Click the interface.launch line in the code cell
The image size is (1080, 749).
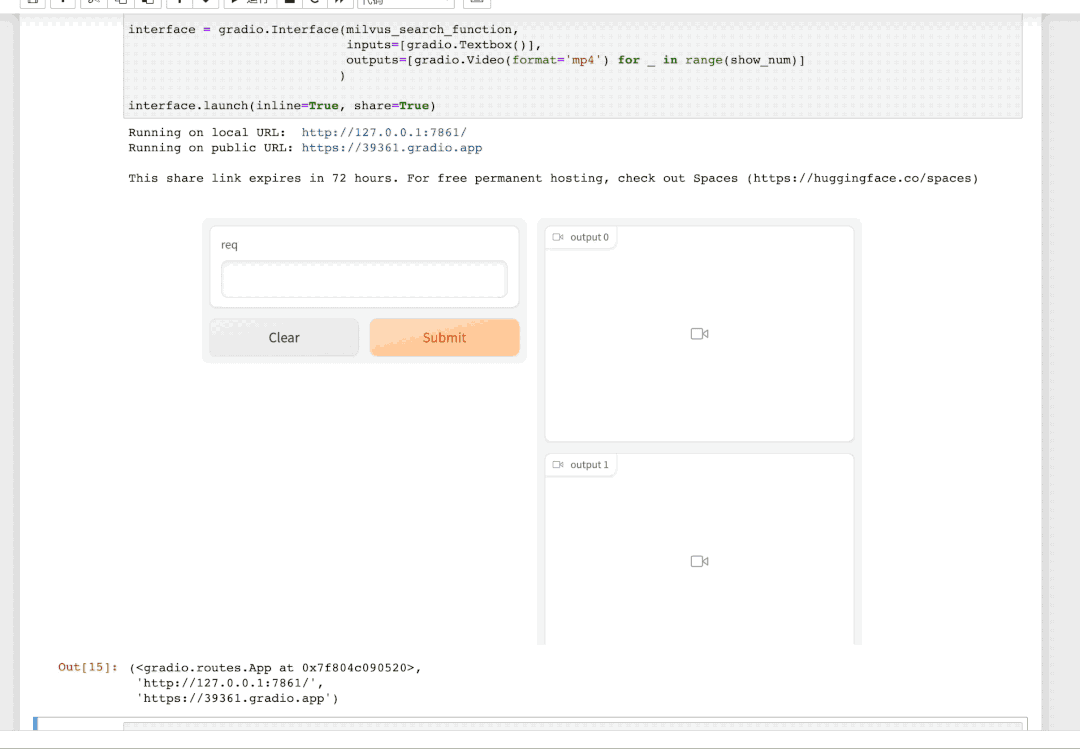(x=281, y=106)
